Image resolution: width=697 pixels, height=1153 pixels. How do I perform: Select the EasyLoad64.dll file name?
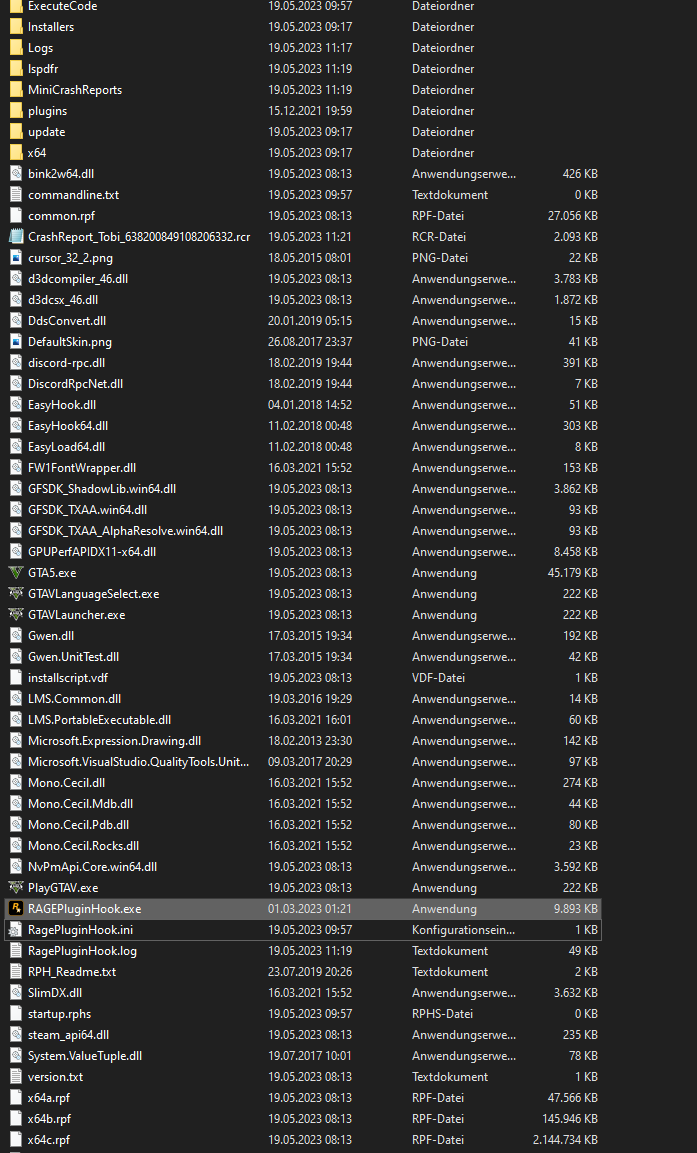point(66,447)
